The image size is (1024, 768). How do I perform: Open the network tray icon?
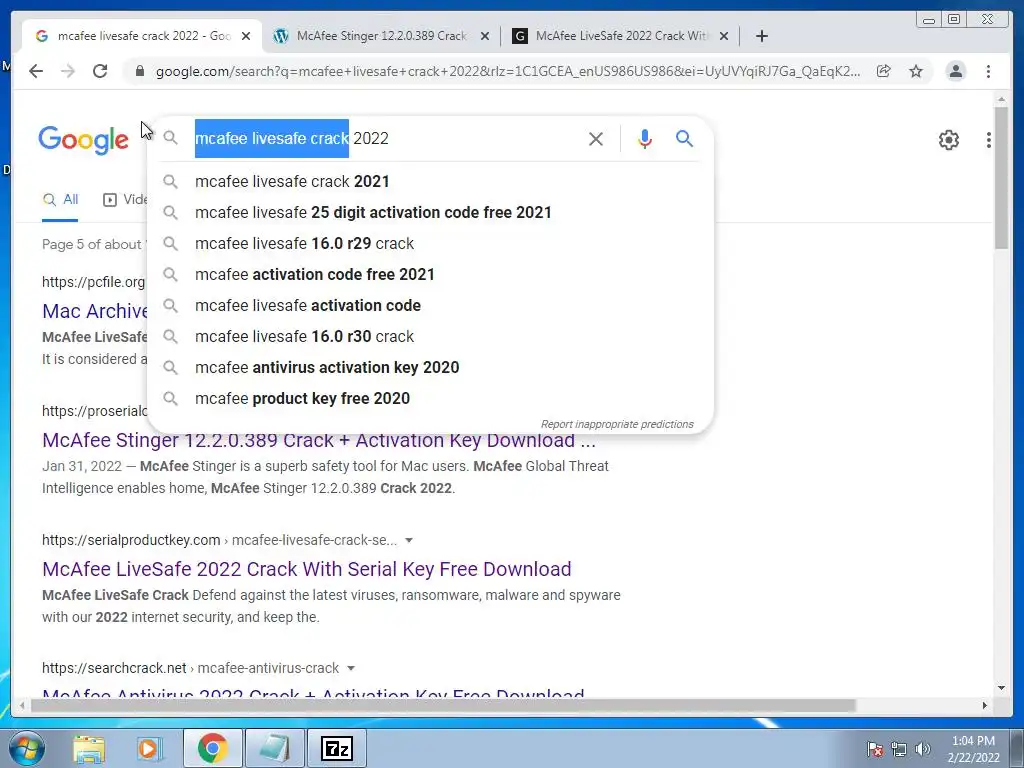click(x=899, y=749)
